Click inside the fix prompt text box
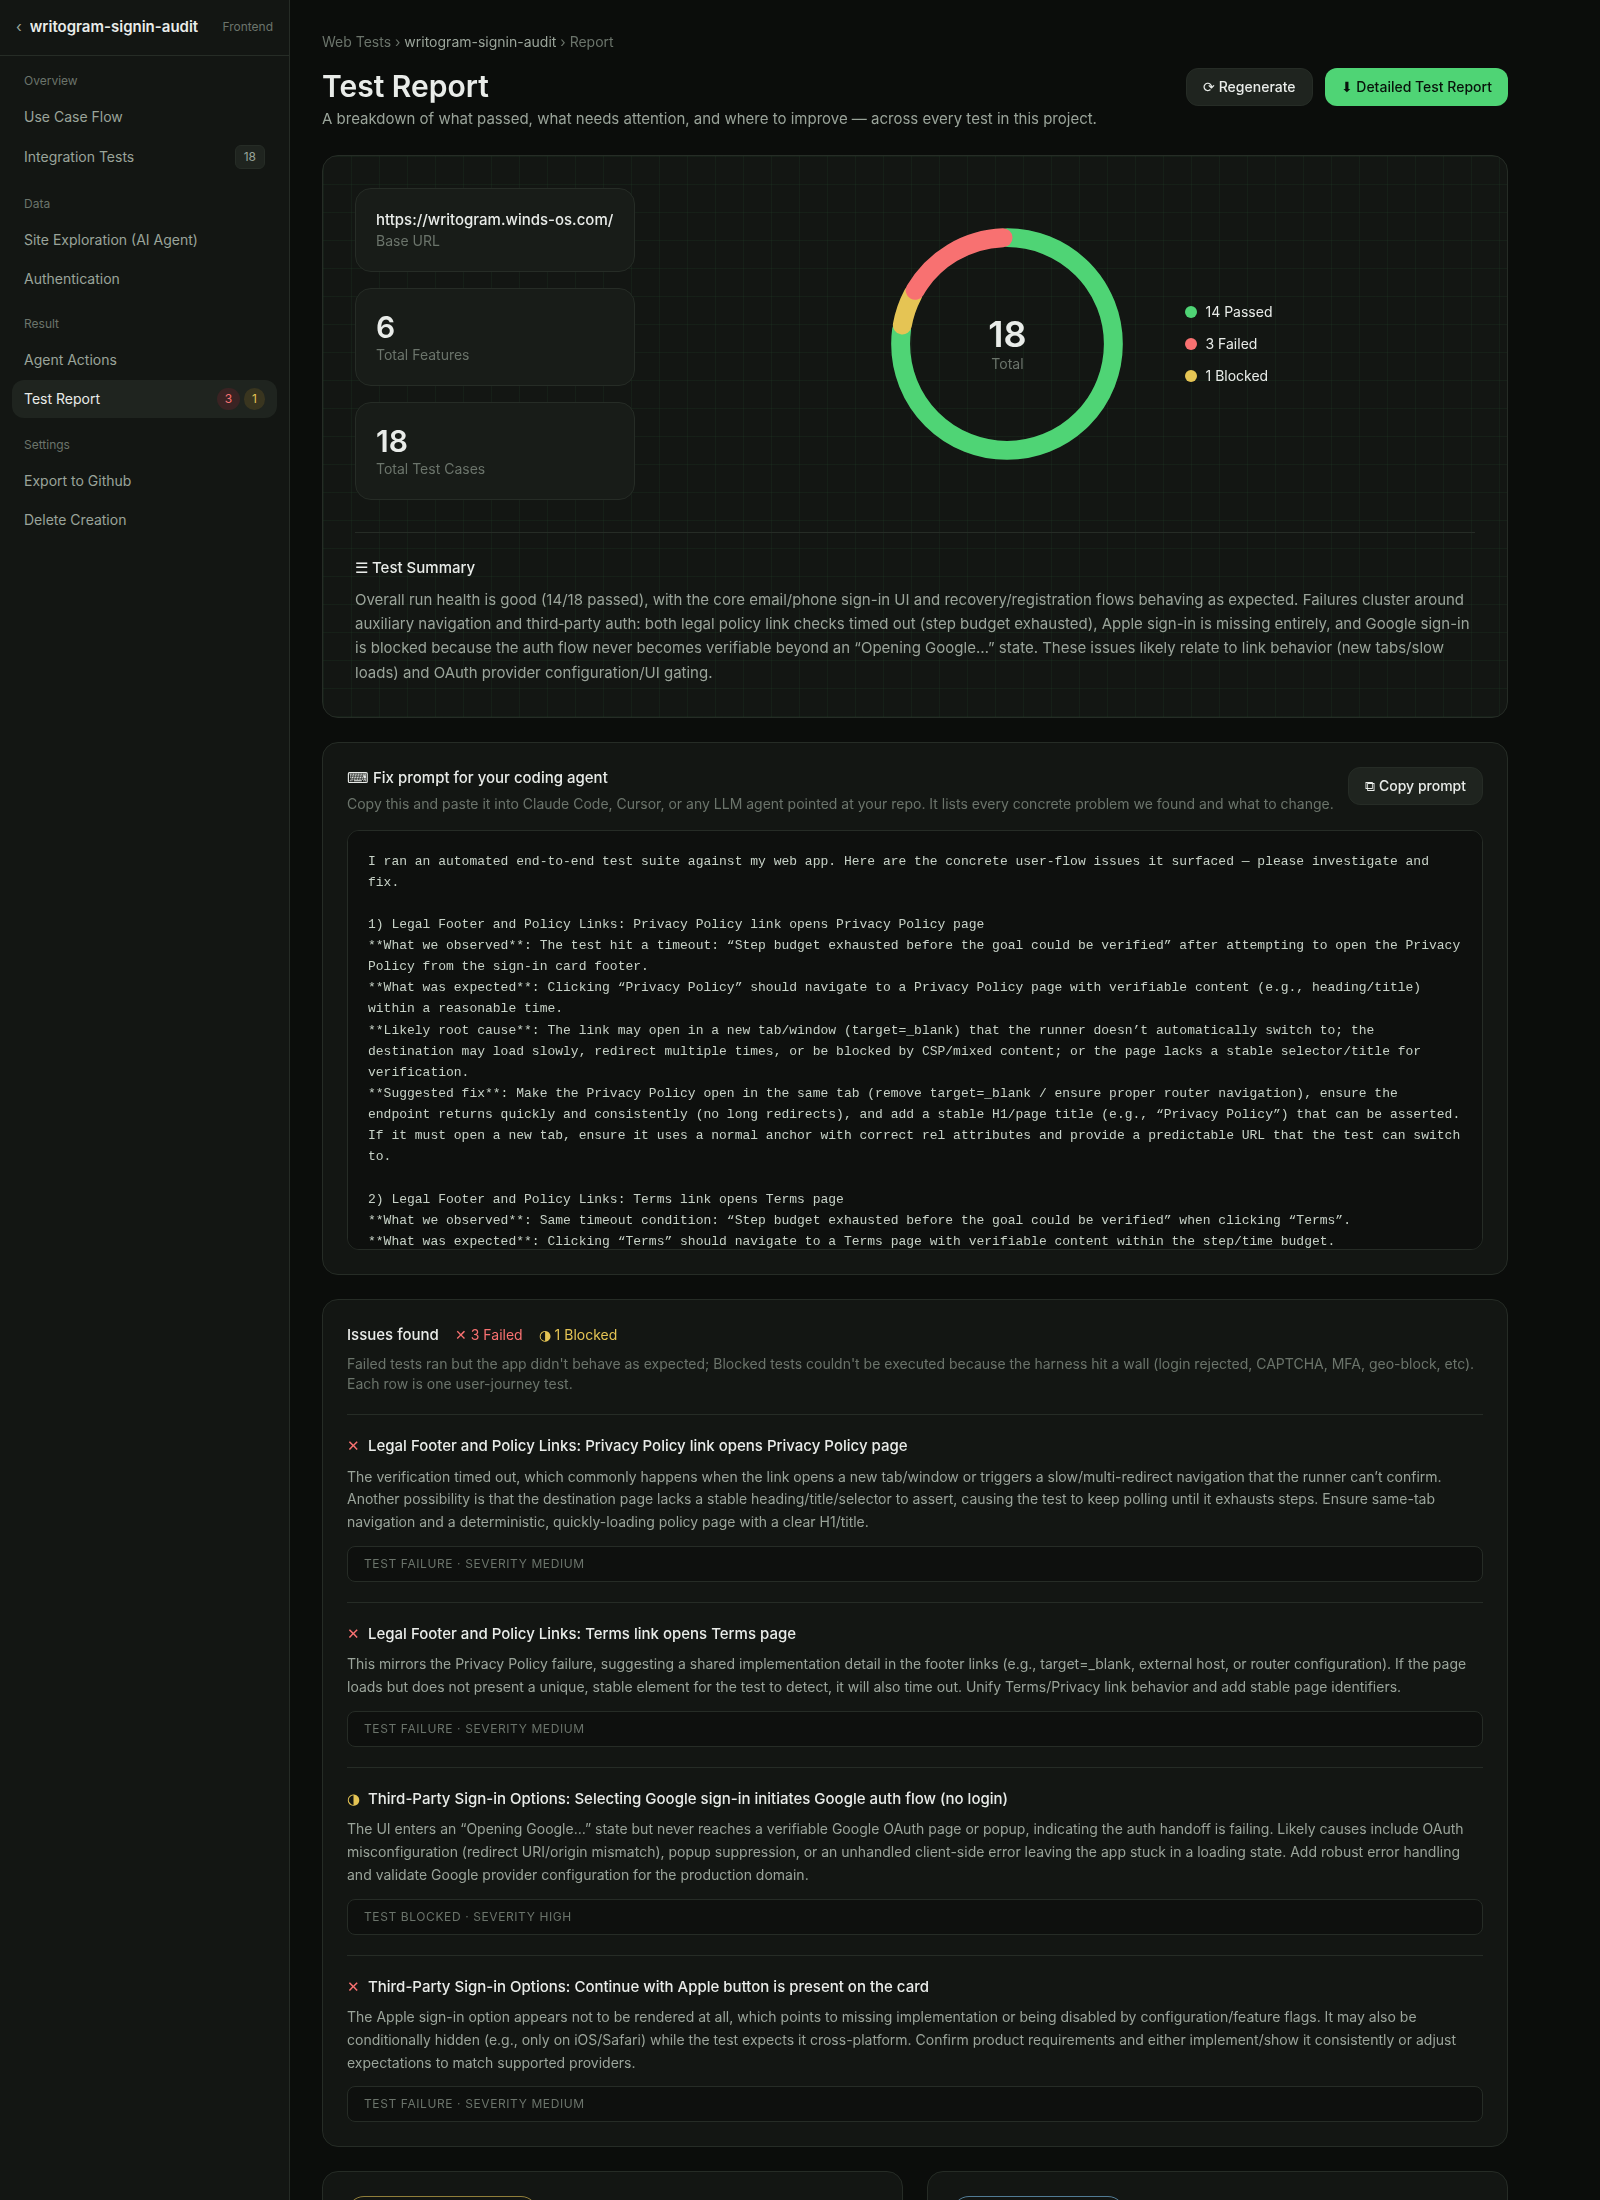Screen dimensions: 1600x2200 (914, 1040)
